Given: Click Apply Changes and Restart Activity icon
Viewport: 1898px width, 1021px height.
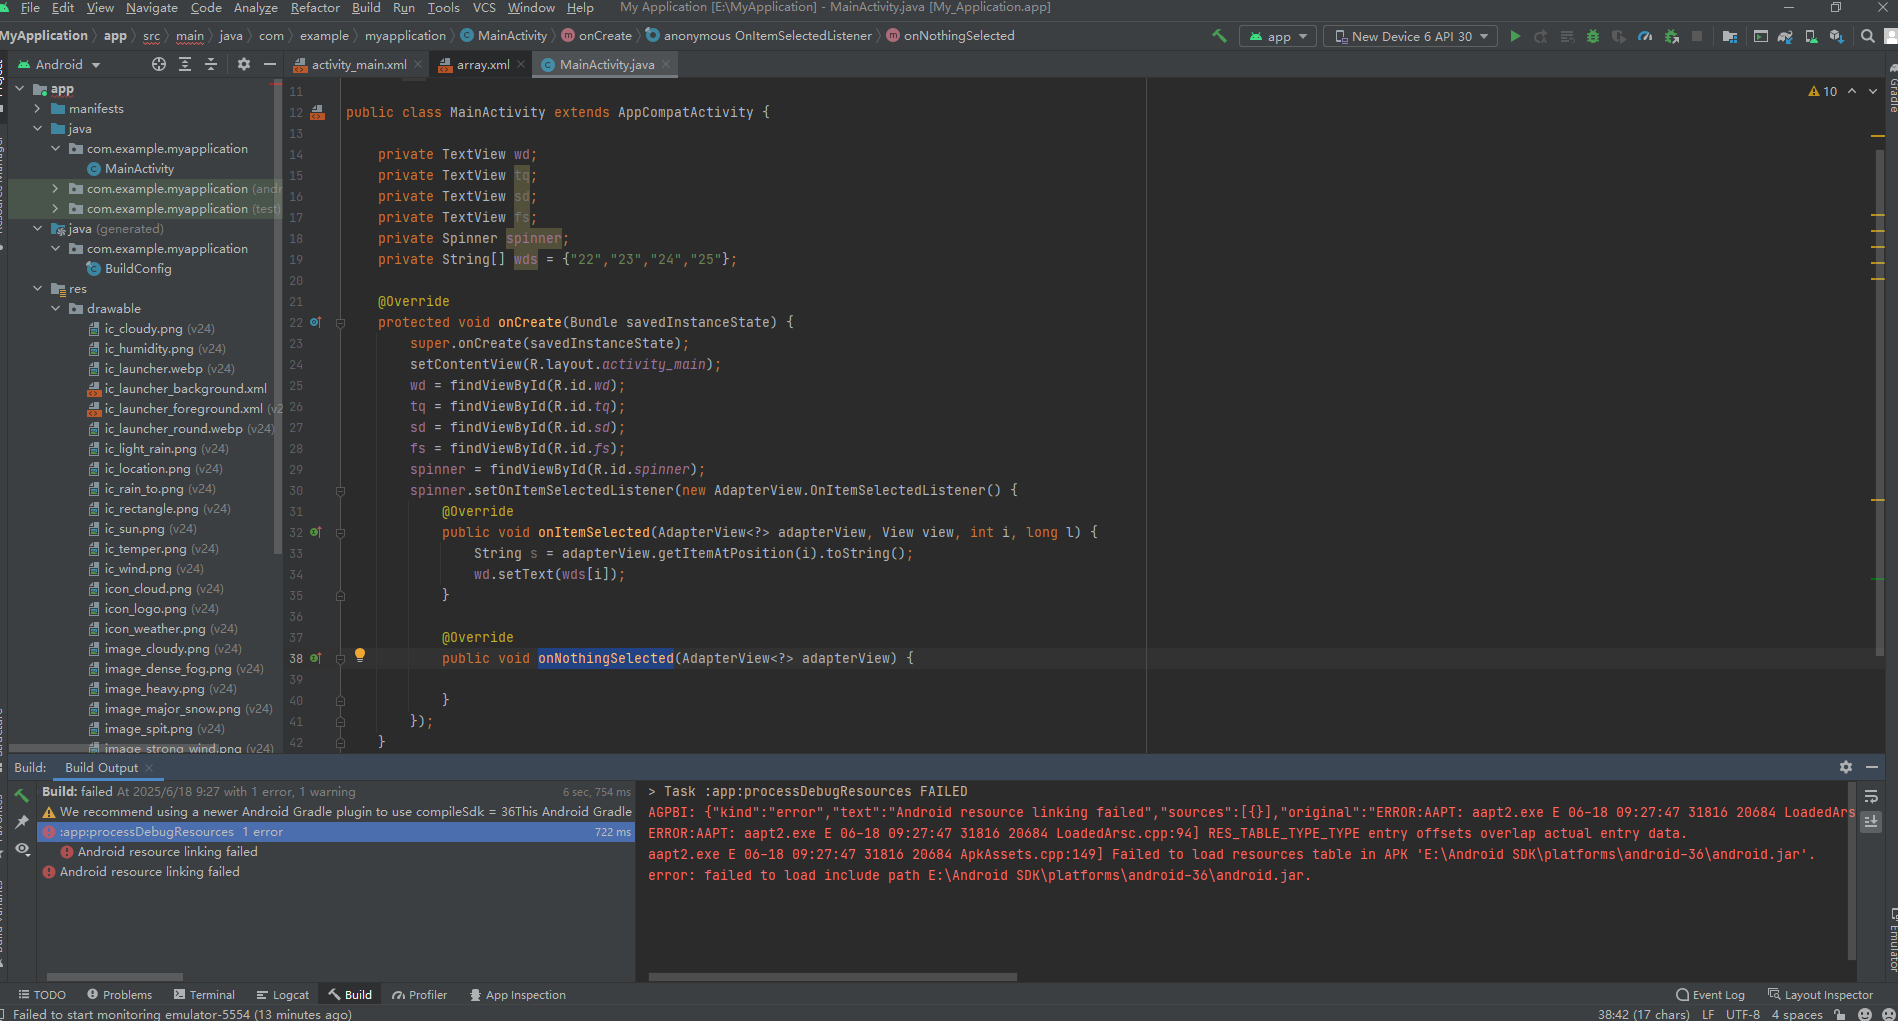Looking at the screenshot, I should click(1541, 36).
